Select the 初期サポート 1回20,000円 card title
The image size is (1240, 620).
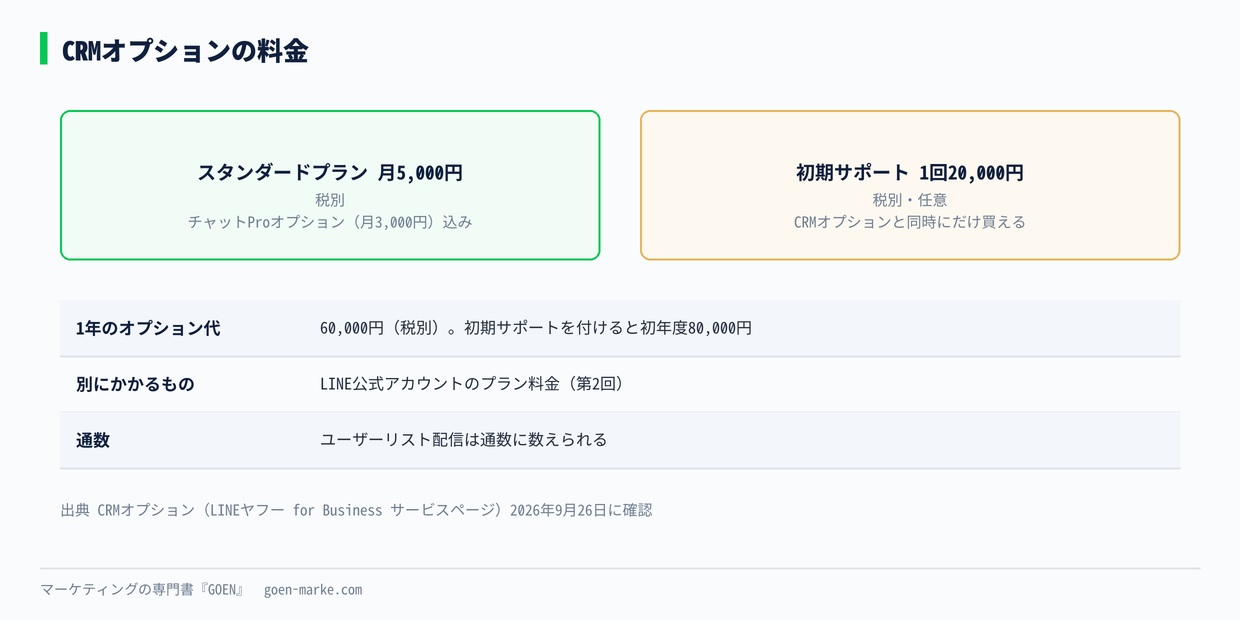point(910,172)
